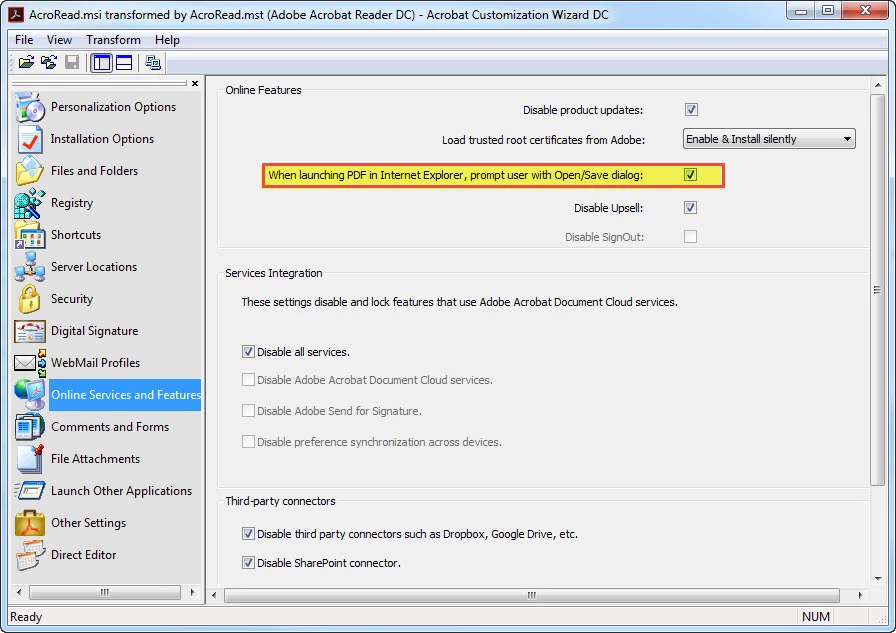This screenshot has height=633, width=896.
Task: Select the Registry section label
Action: 72,203
